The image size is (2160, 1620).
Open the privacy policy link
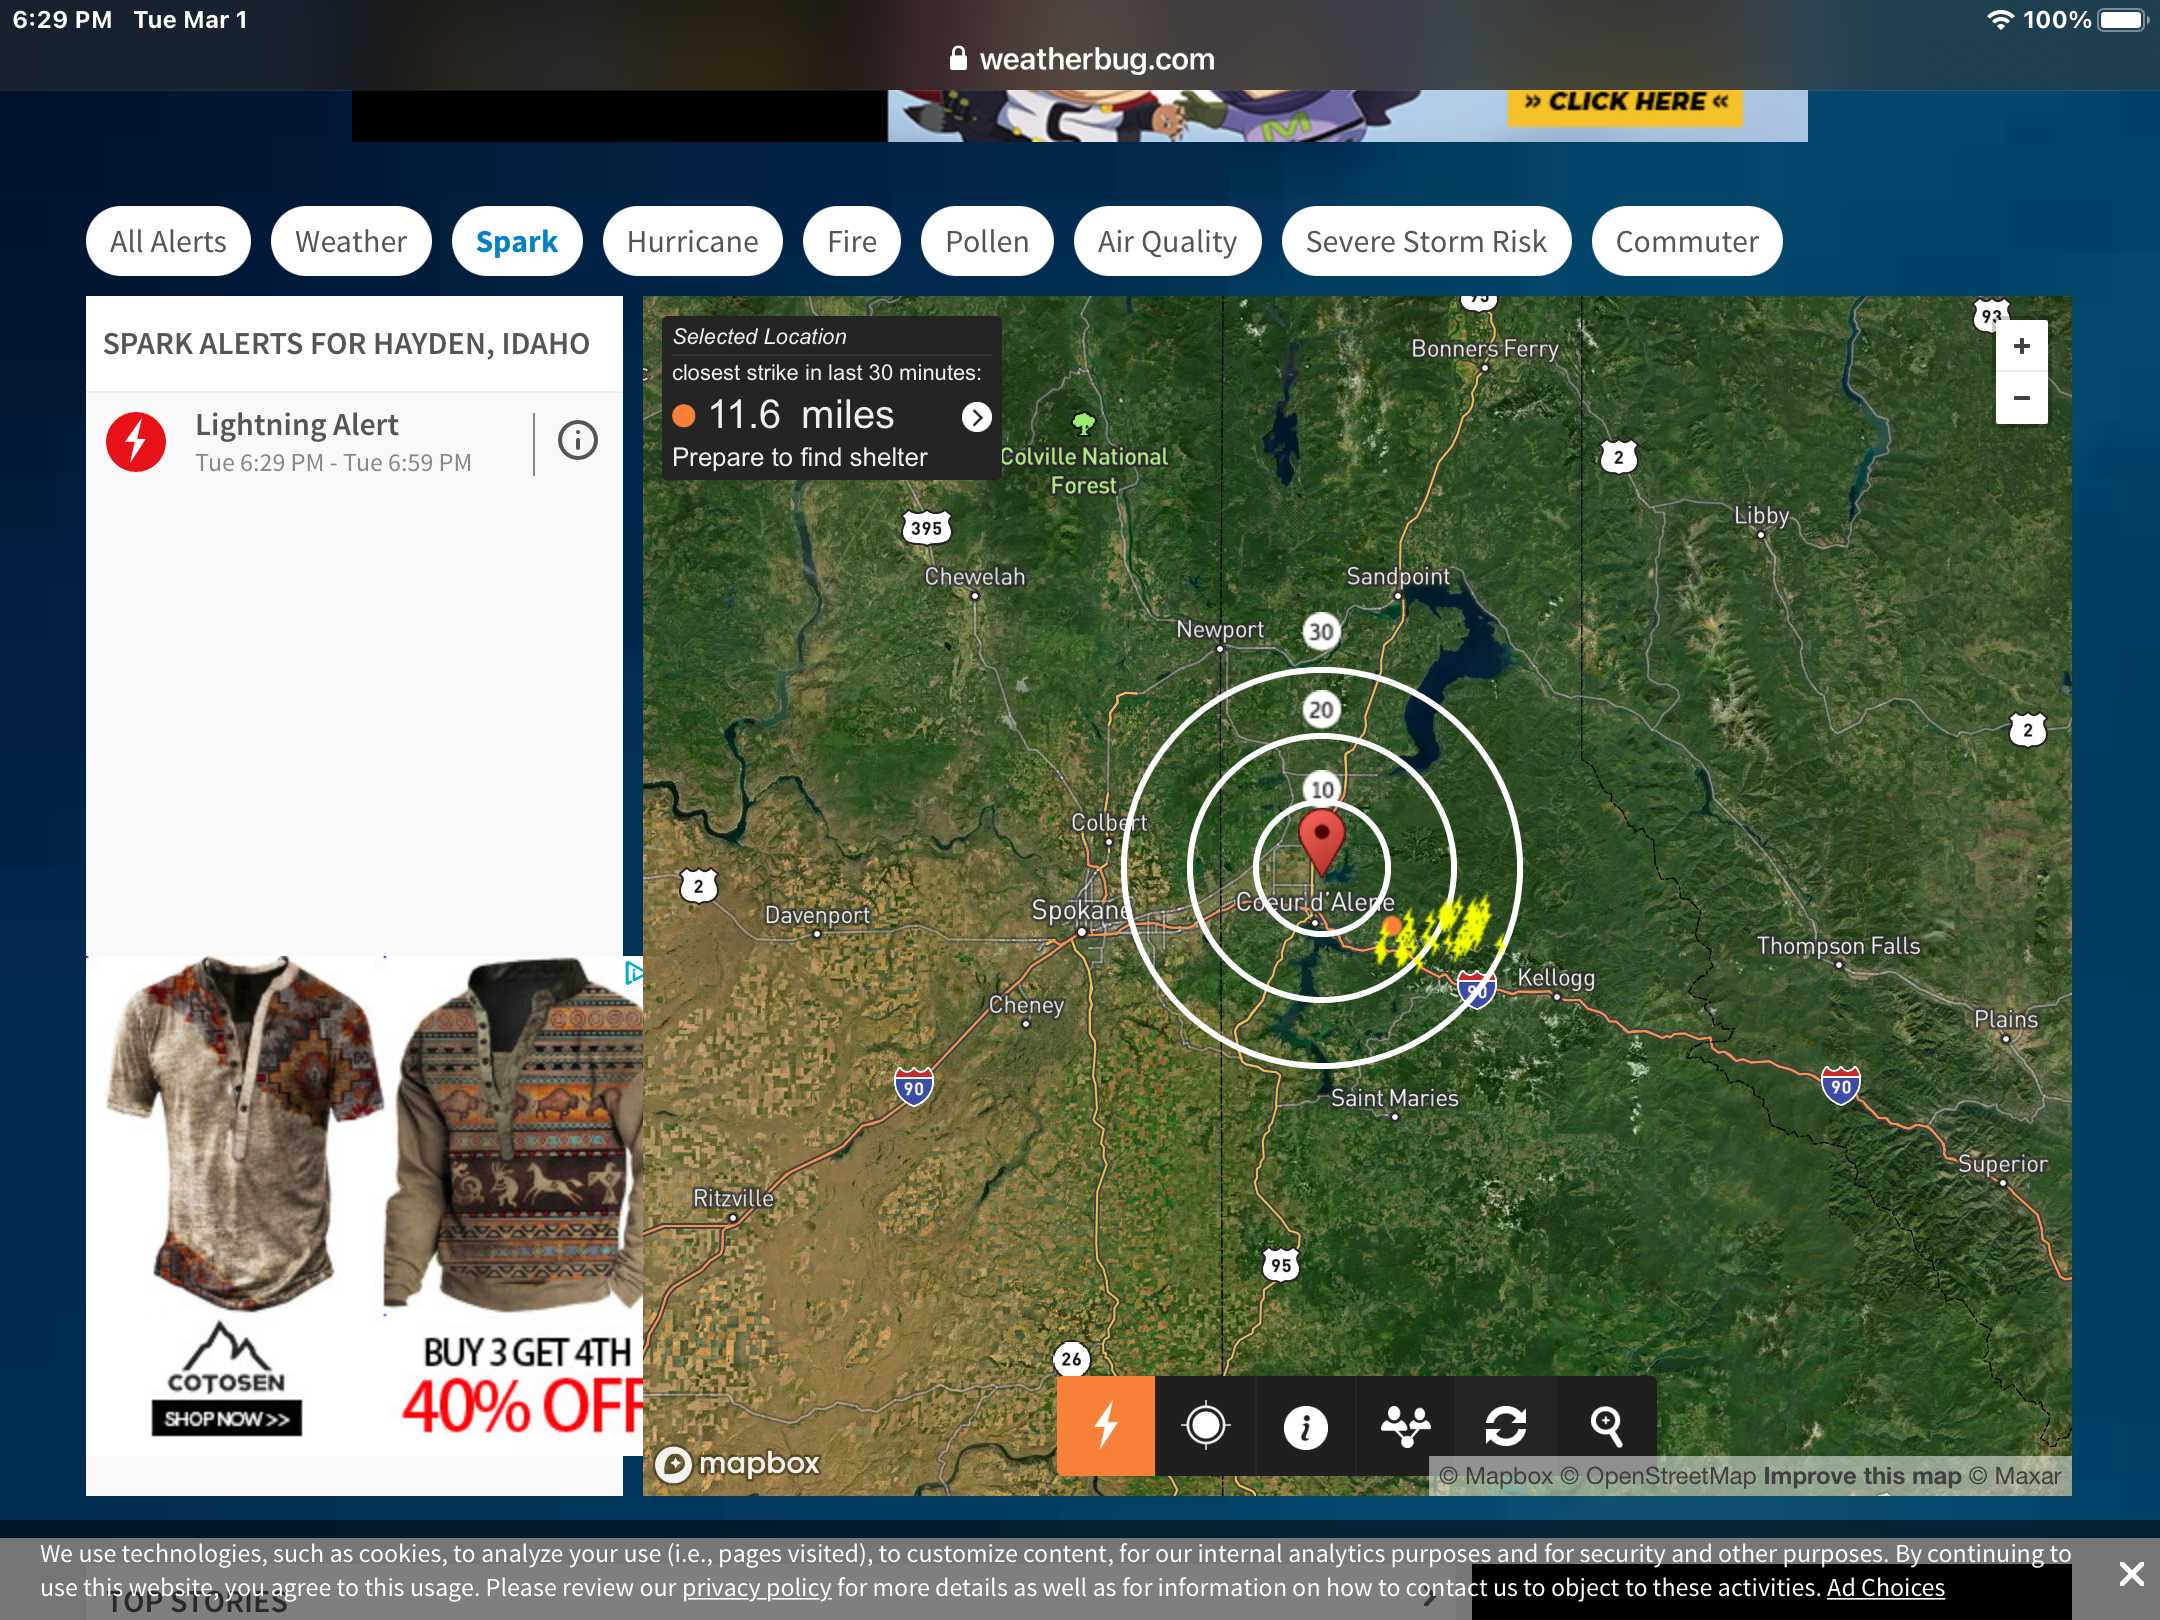pos(756,1588)
